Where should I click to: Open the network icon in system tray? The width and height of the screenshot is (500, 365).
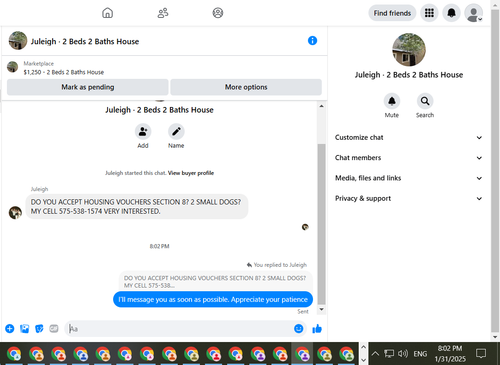[x=389, y=354]
